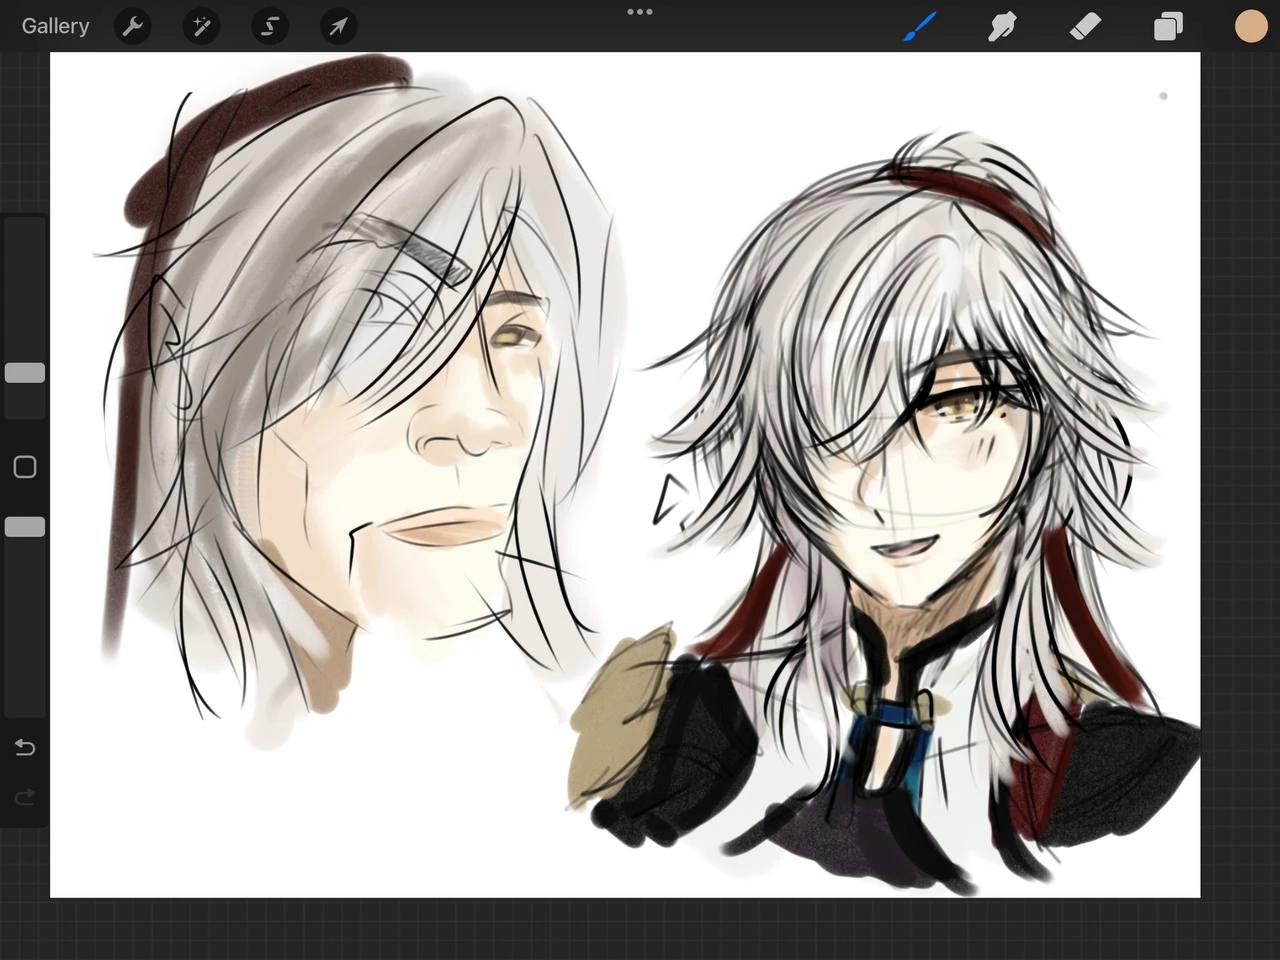Activate the Eraser tool
The width and height of the screenshot is (1280, 960).
1085,26
